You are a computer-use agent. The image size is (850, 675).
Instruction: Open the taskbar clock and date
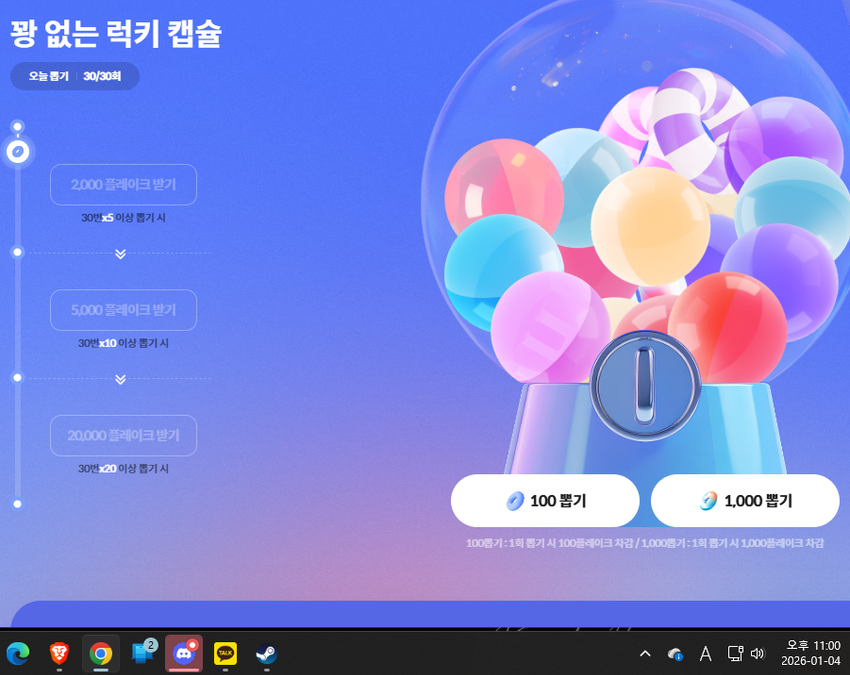pyautogui.click(x=812, y=653)
